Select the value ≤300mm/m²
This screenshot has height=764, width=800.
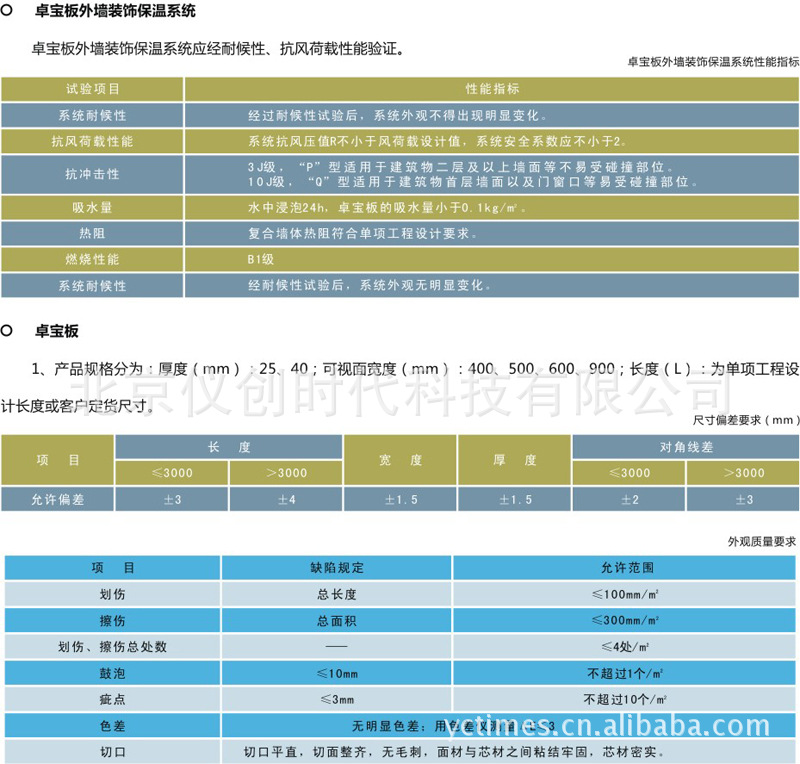click(x=625, y=621)
